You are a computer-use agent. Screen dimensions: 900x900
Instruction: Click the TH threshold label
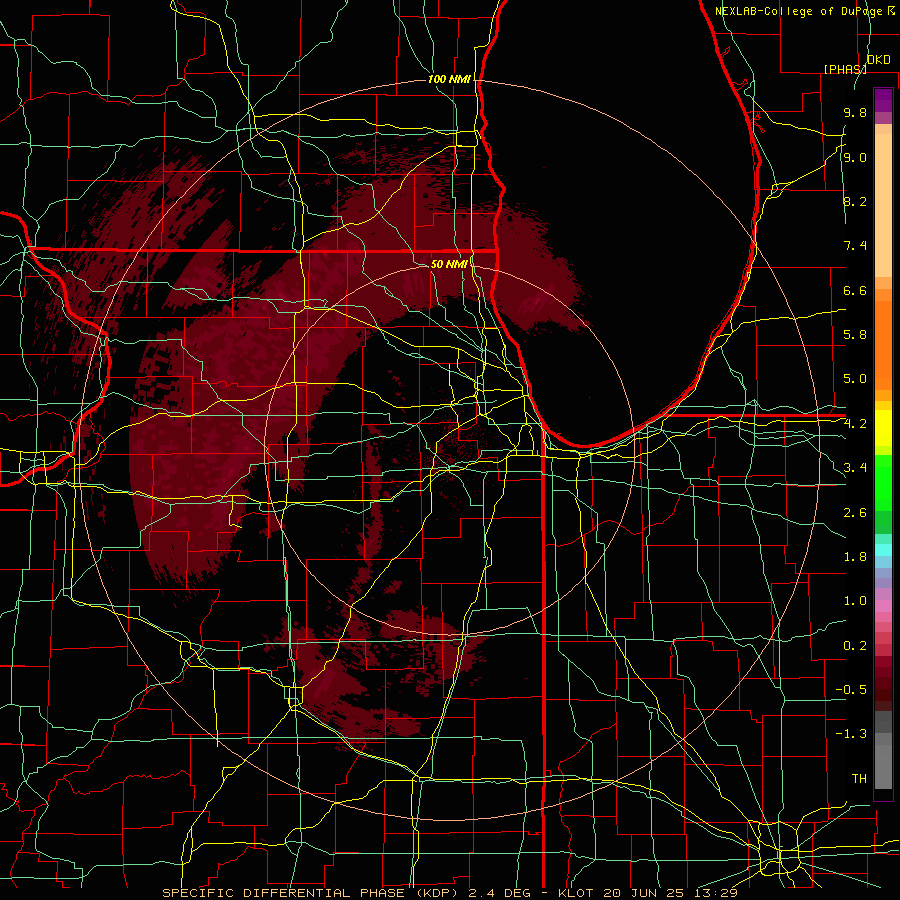coord(859,779)
